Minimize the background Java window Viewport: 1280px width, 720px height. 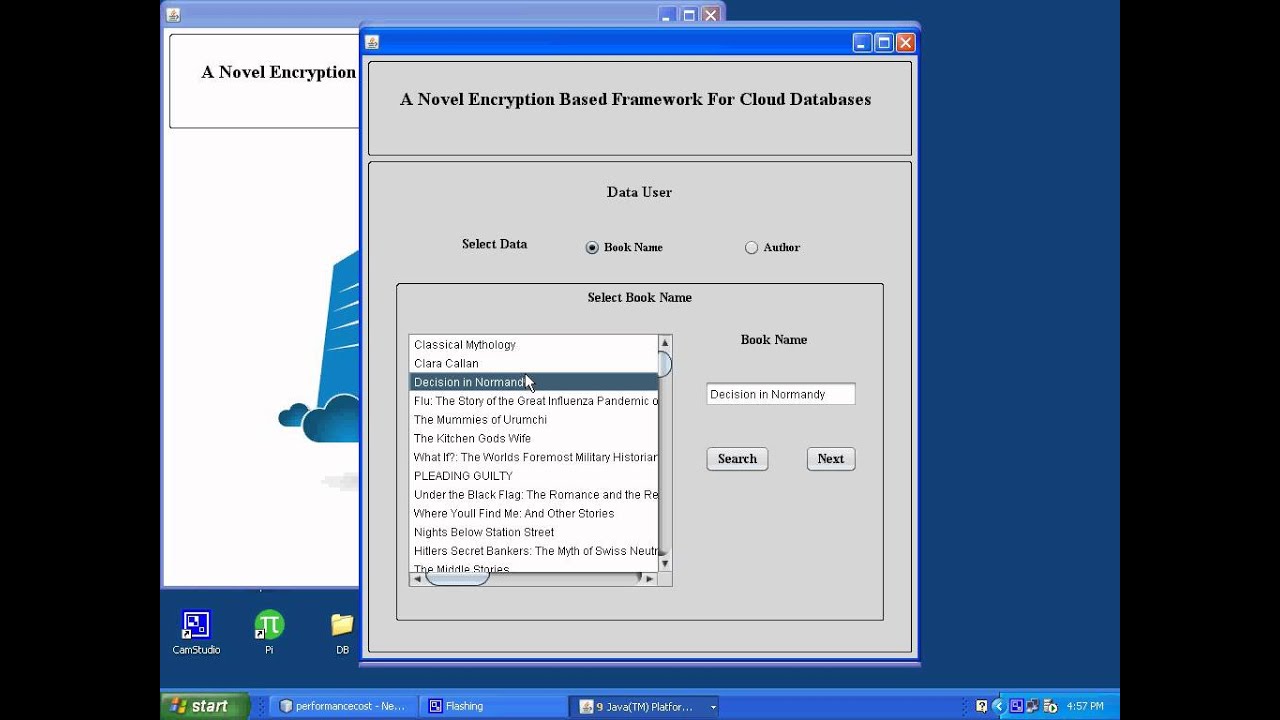coord(668,15)
